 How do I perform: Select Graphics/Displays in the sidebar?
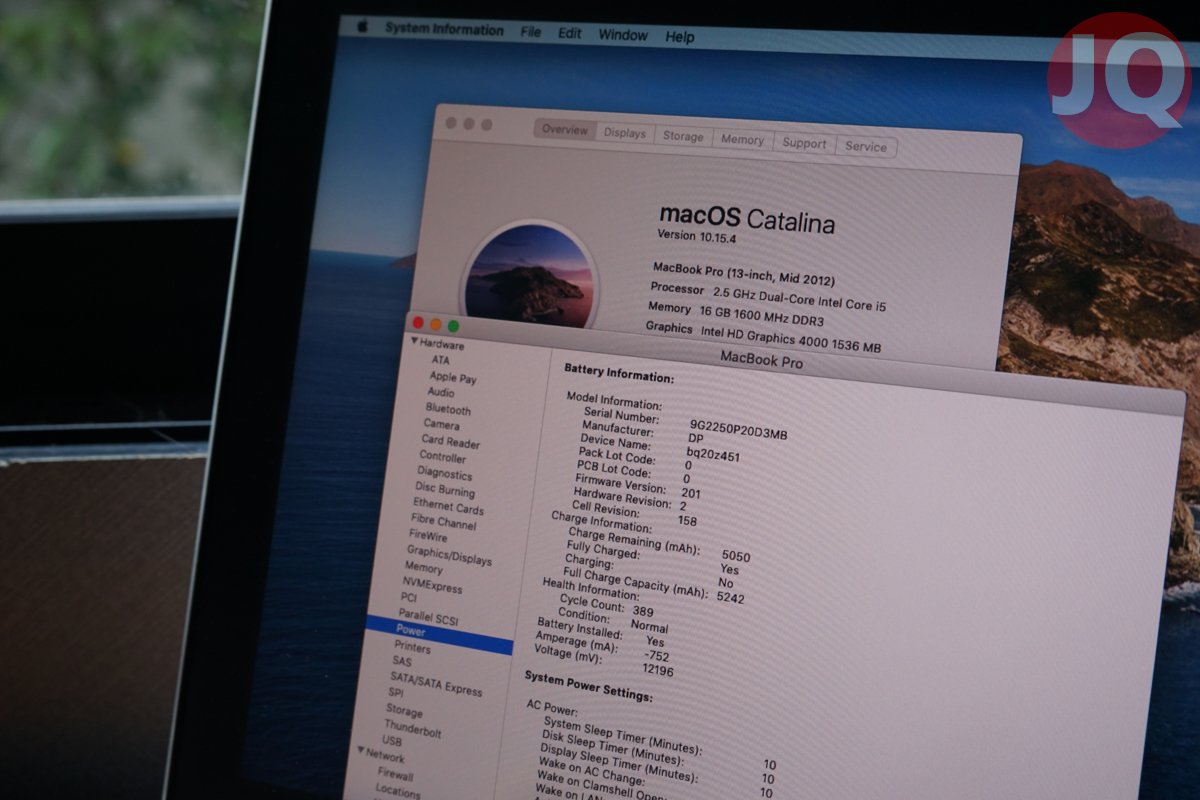[x=449, y=555]
